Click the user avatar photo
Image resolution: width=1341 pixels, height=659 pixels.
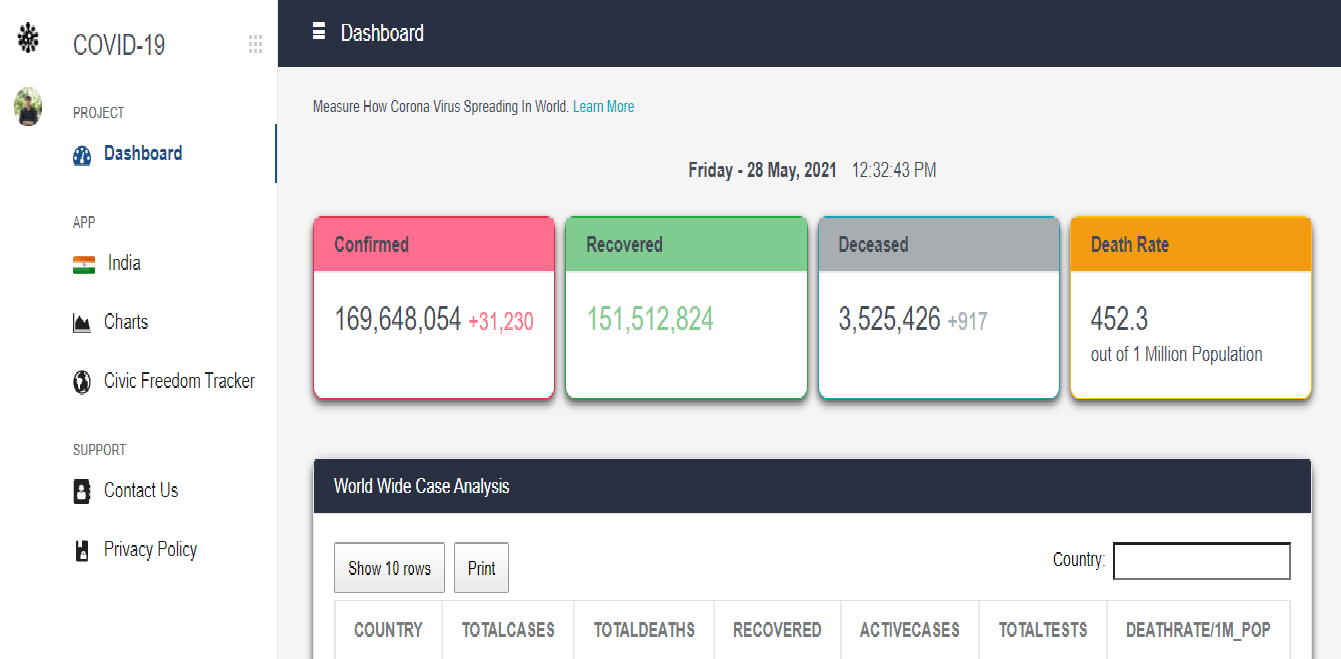pyautogui.click(x=28, y=106)
